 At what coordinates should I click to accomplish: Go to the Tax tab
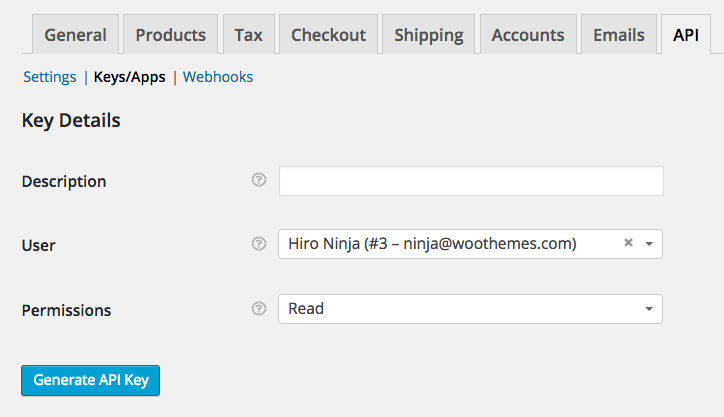[x=248, y=35]
